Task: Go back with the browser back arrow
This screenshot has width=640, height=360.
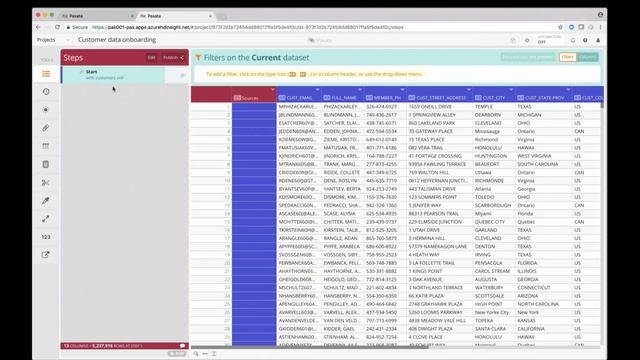Action: pyautogui.click(x=38, y=27)
